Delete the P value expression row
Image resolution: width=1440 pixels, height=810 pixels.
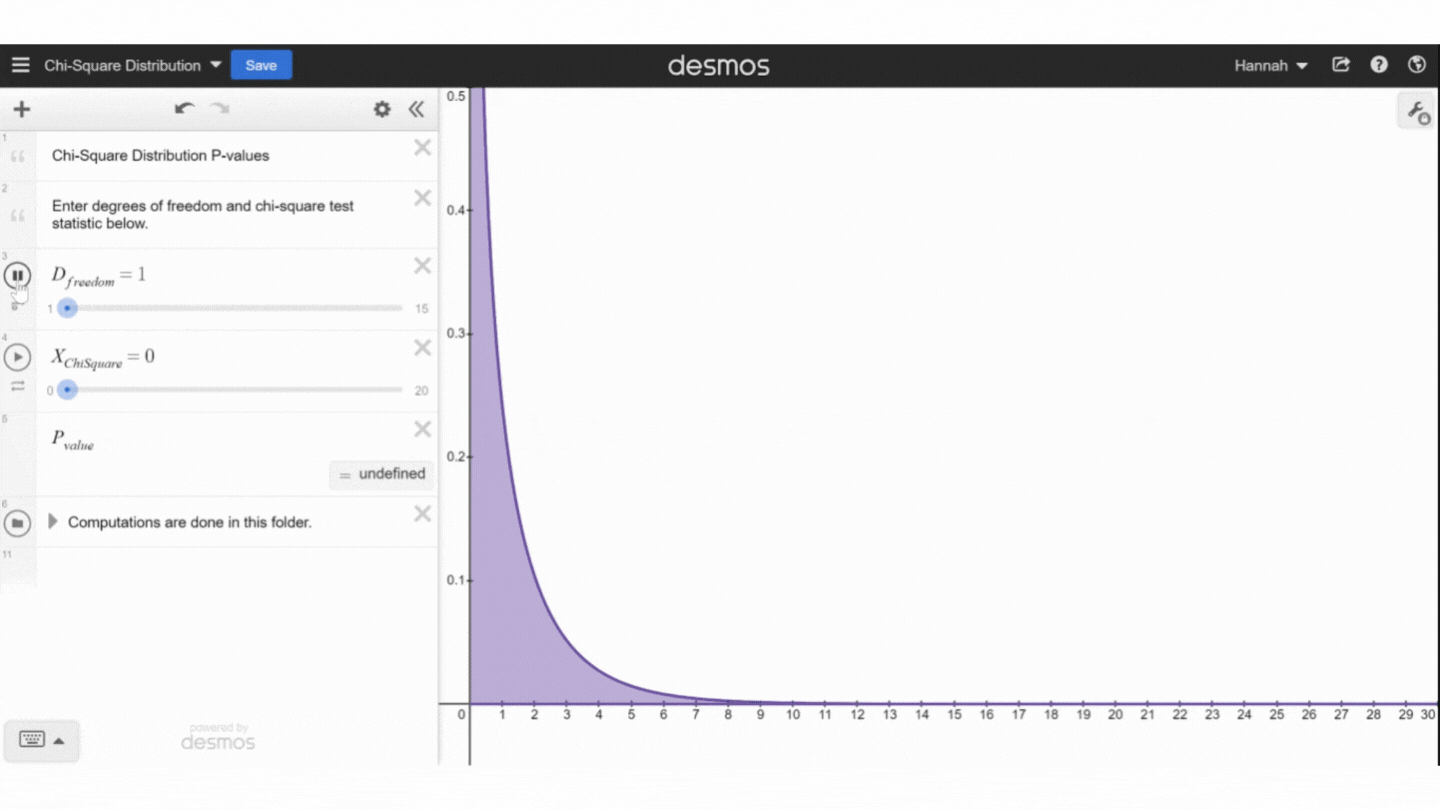coord(422,429)
